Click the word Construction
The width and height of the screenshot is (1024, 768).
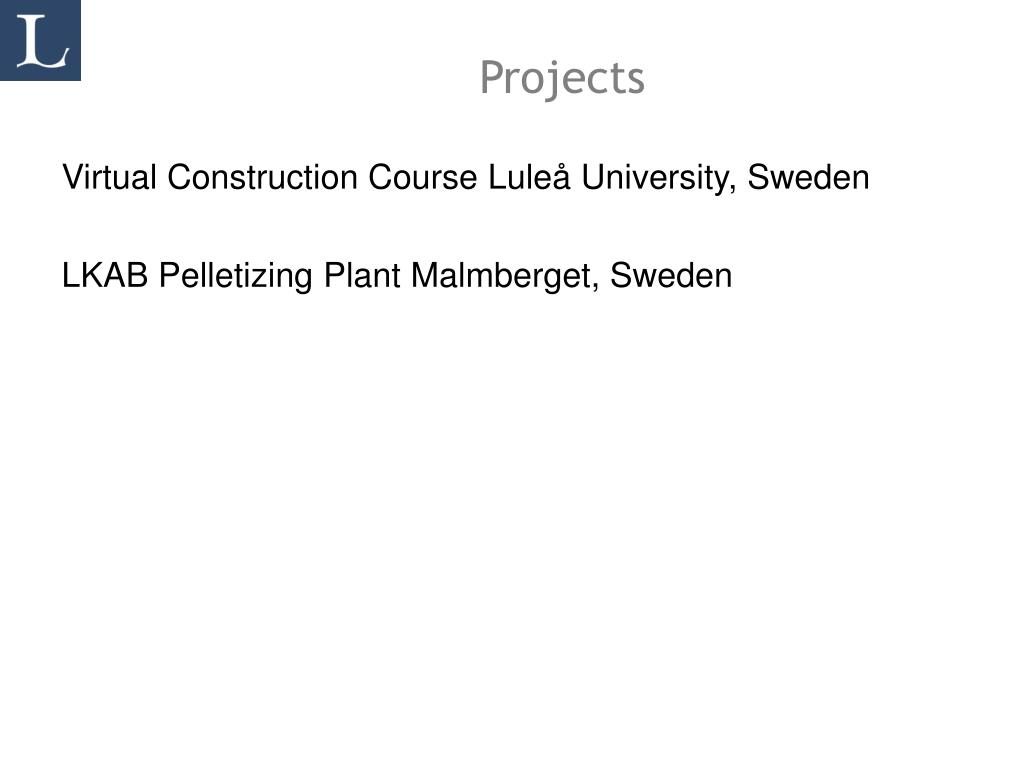263,177
